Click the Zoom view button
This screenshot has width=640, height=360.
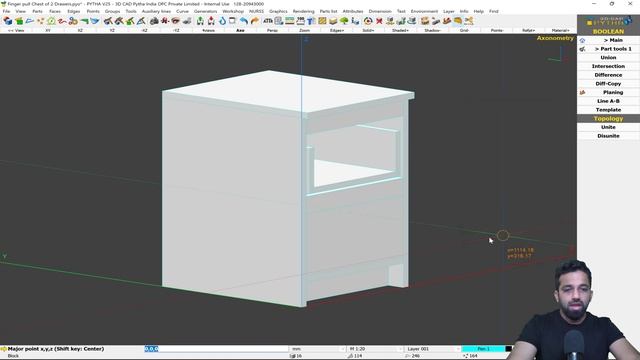(x=304, y=31)
